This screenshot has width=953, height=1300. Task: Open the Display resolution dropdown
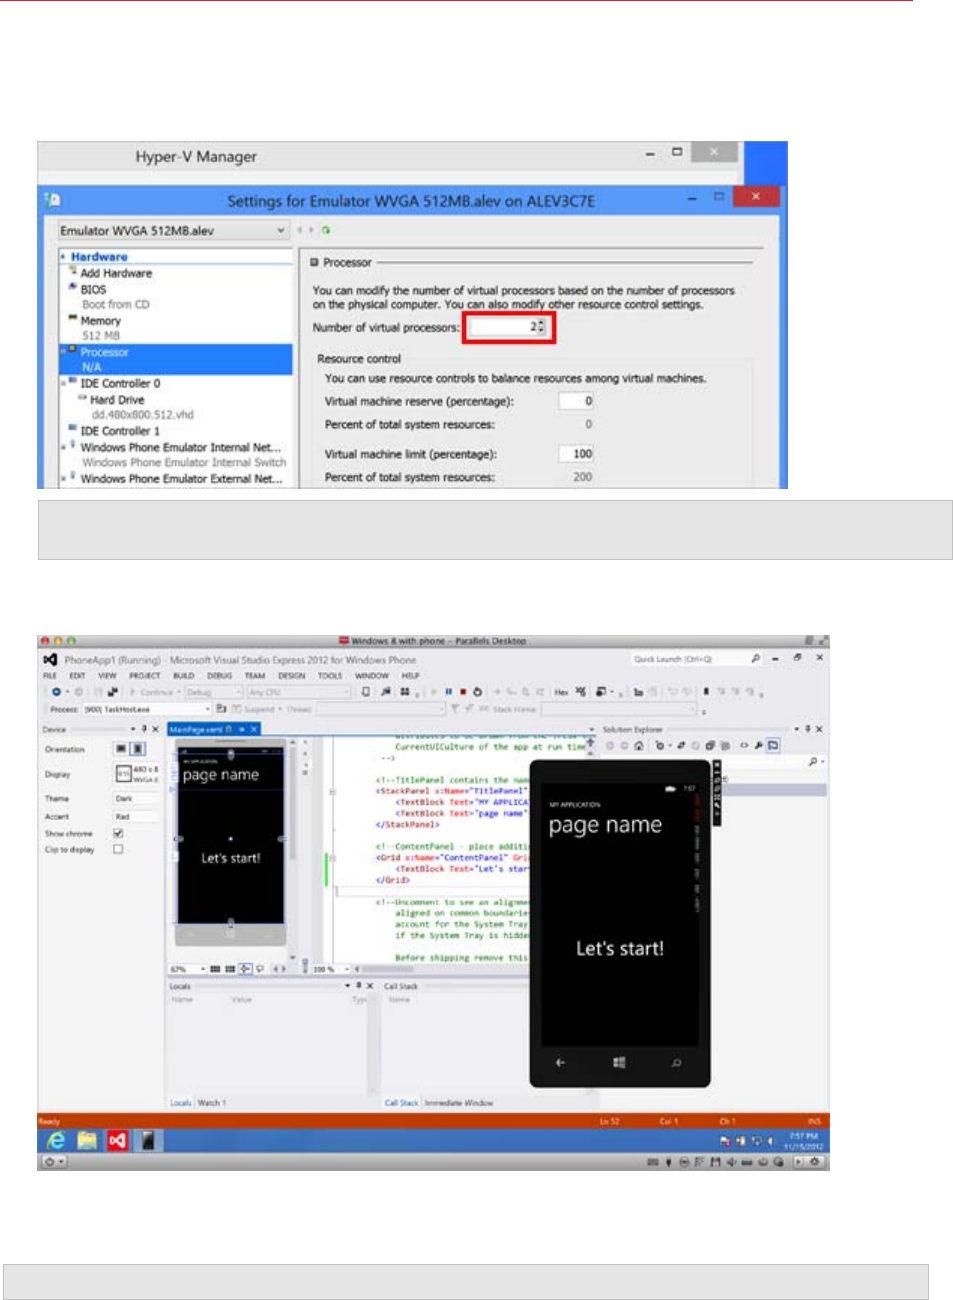[x=137, y=774]
